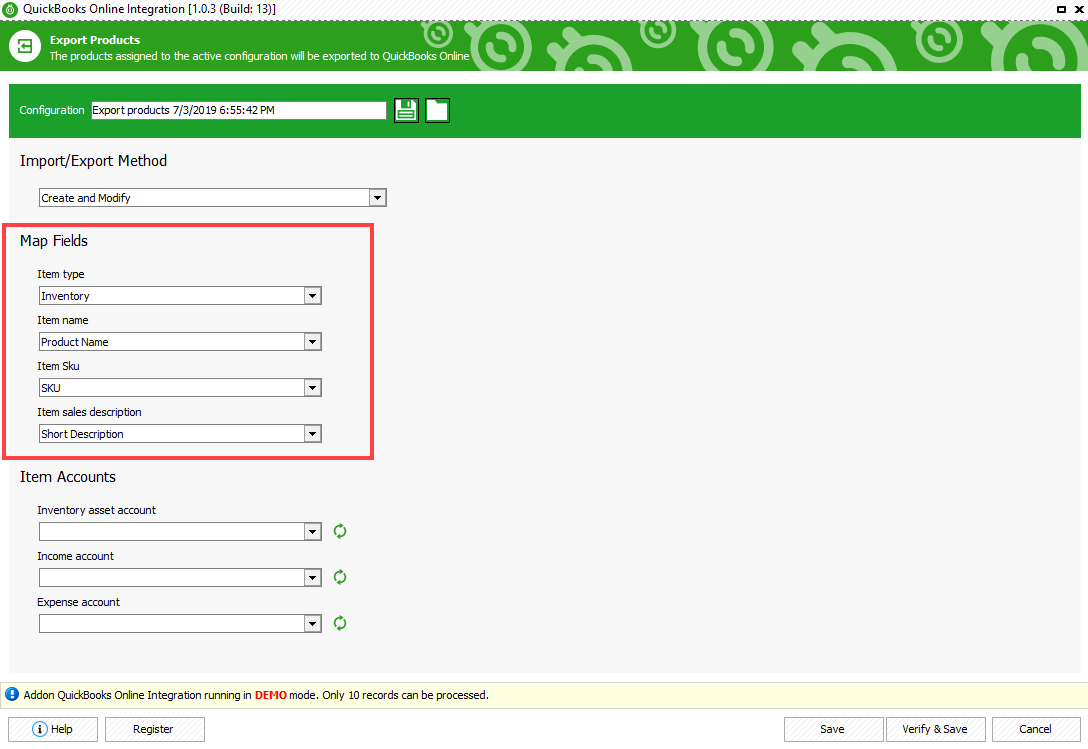Click the Item name label
1088x749 pixels.
click(x=63, y=320)
